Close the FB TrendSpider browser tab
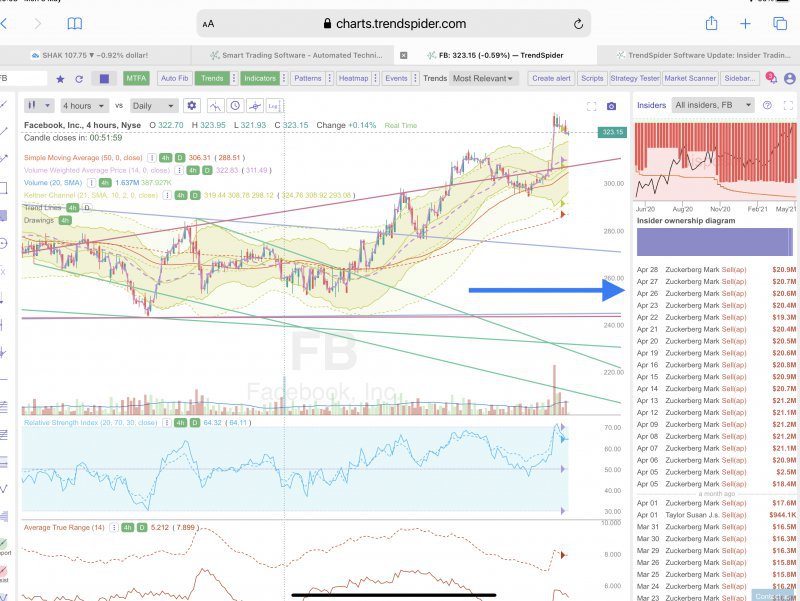The width and height of the screenshot is (800, 601). (404, 55)
